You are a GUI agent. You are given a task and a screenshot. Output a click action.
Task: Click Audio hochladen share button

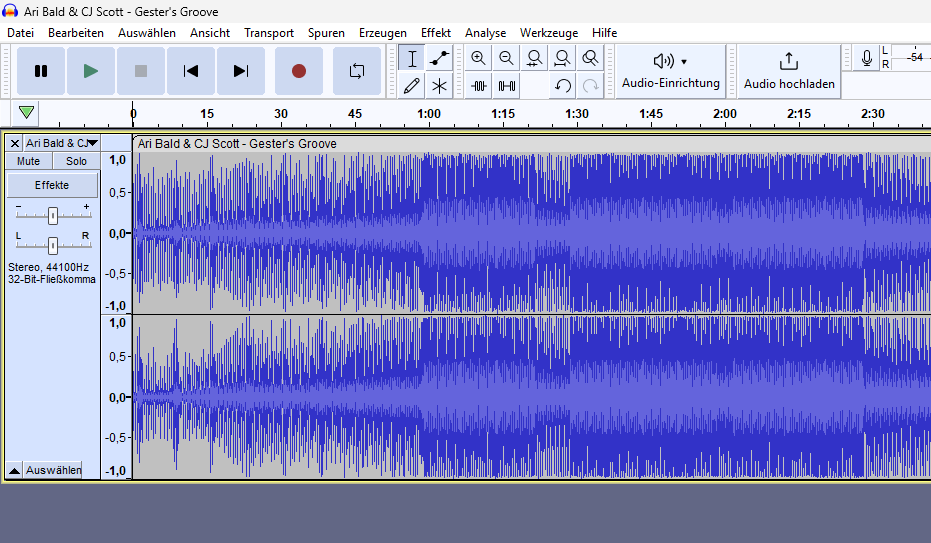(789, 71)
